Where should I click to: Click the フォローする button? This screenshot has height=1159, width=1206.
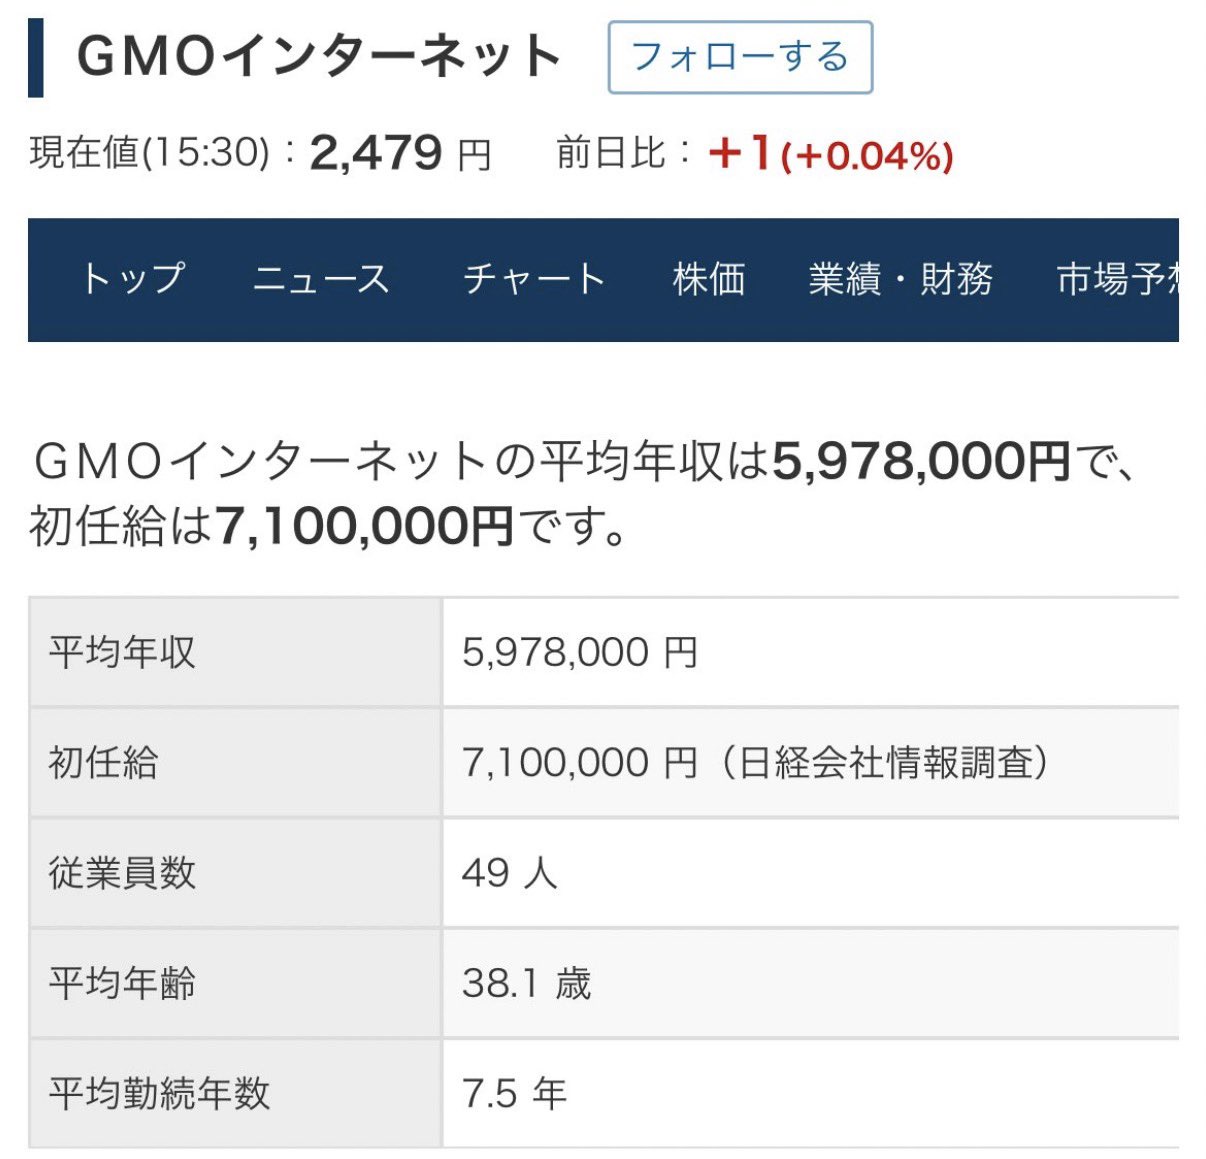pyautogui.click(x=740, y=58)
